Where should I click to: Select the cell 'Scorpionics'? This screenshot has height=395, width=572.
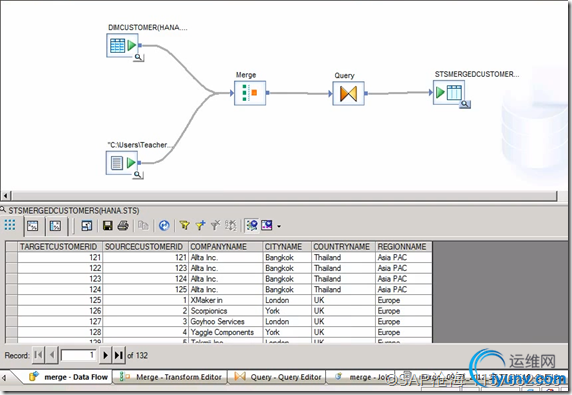(x=225, y=311)
